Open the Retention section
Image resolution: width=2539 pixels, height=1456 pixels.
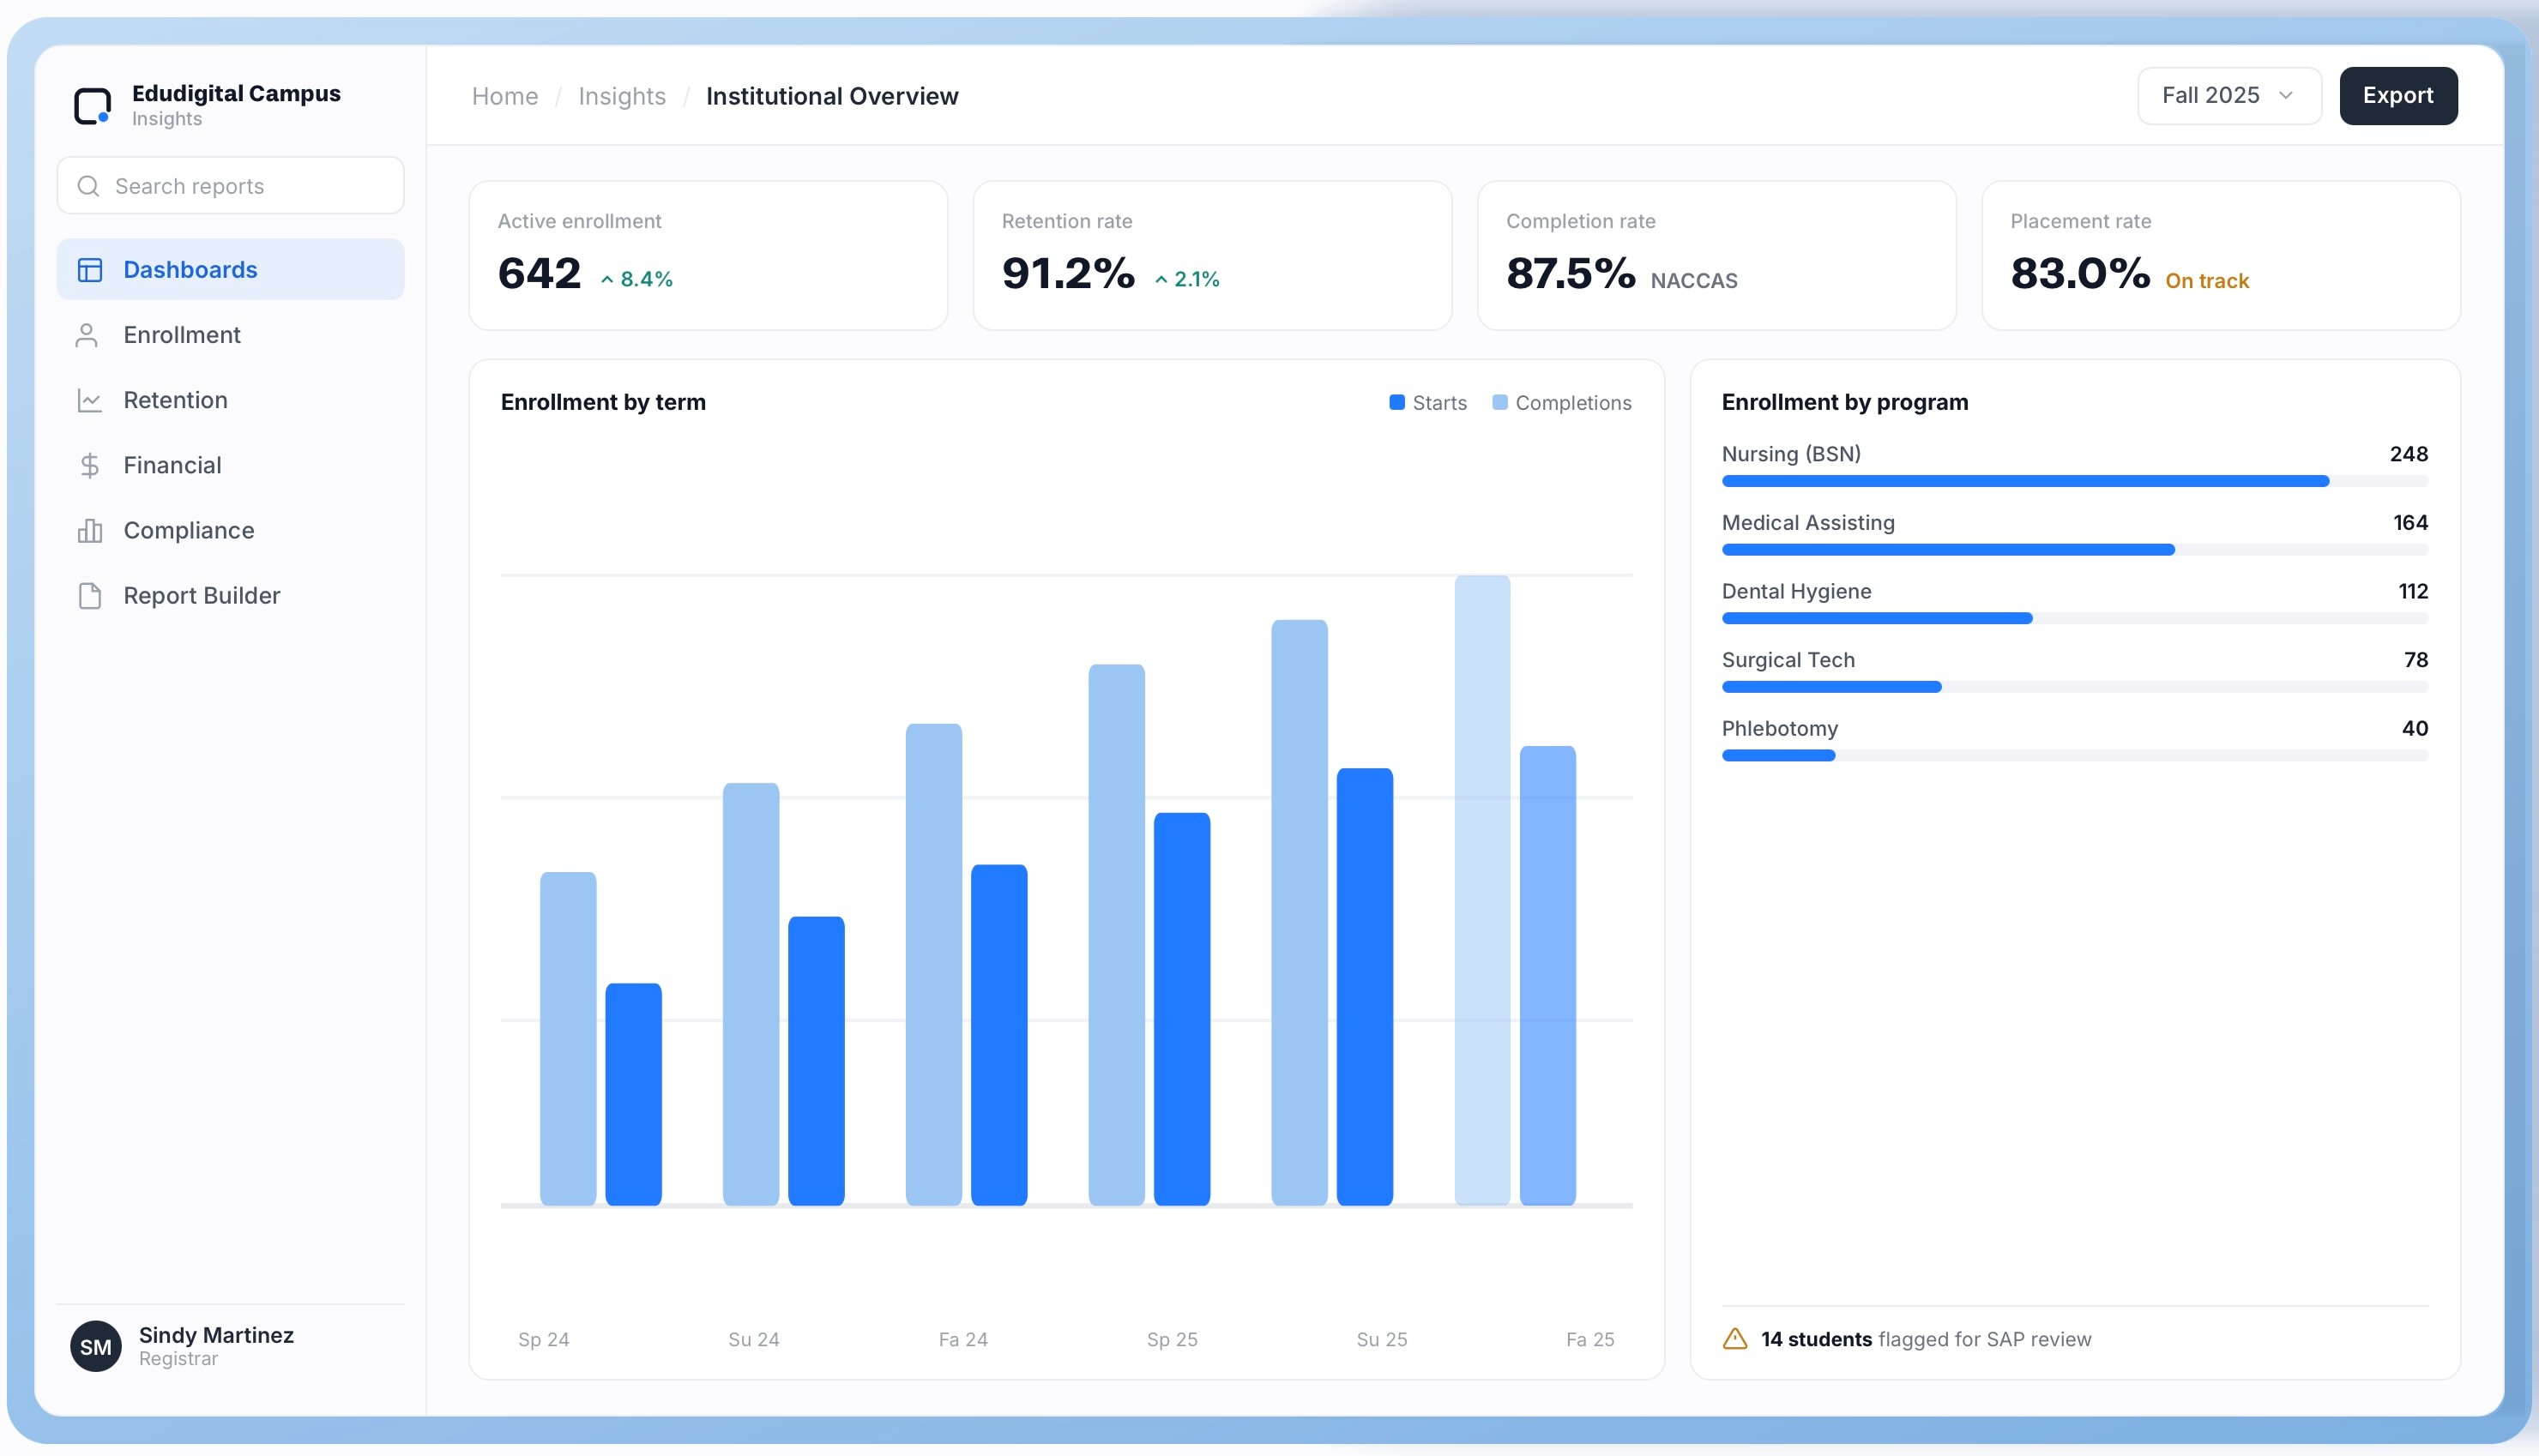coord(230,400)
